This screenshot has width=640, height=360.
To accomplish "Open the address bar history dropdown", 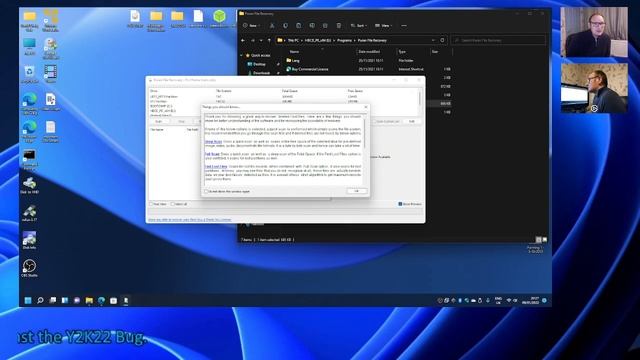I will (433, 40).
